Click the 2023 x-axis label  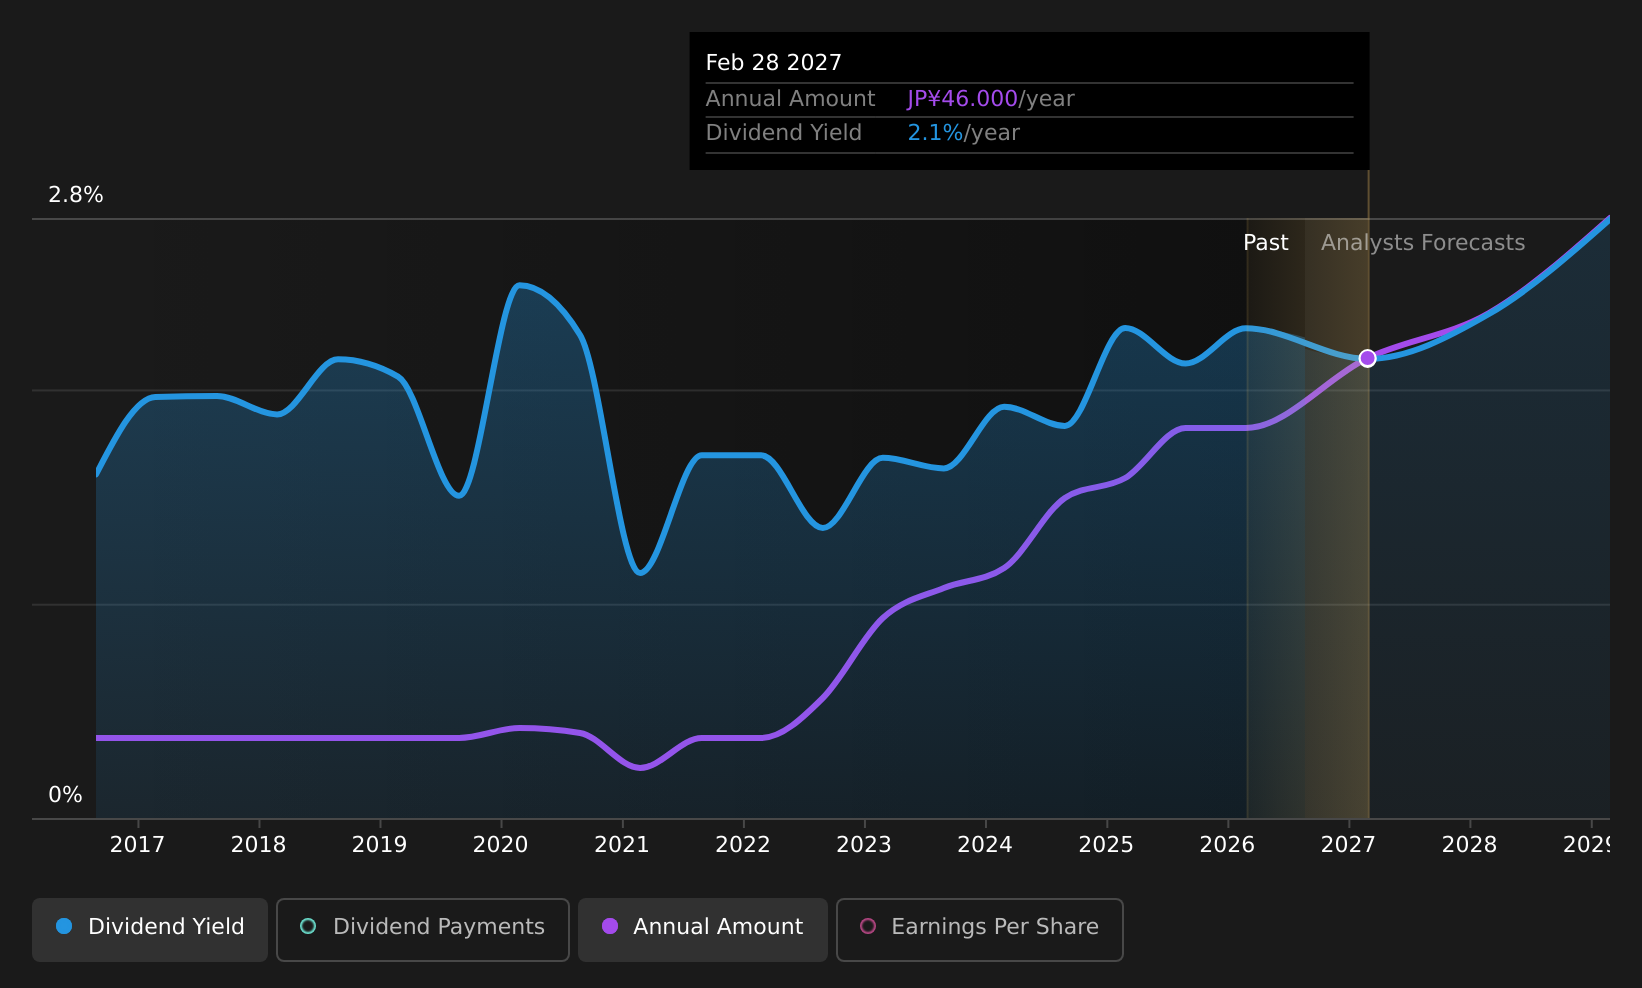[864, 845]
